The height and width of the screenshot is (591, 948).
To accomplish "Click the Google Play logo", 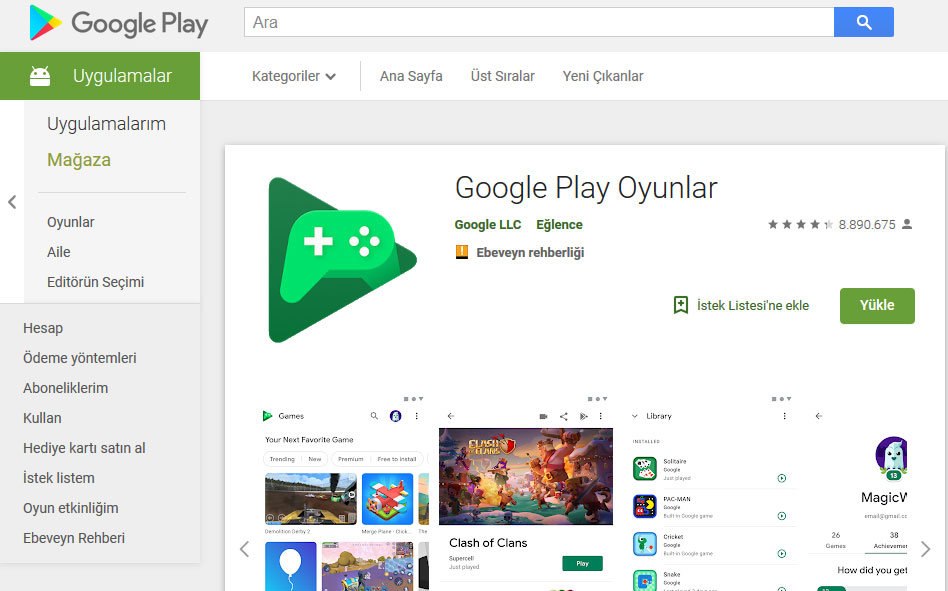I will tap(118, 23).
